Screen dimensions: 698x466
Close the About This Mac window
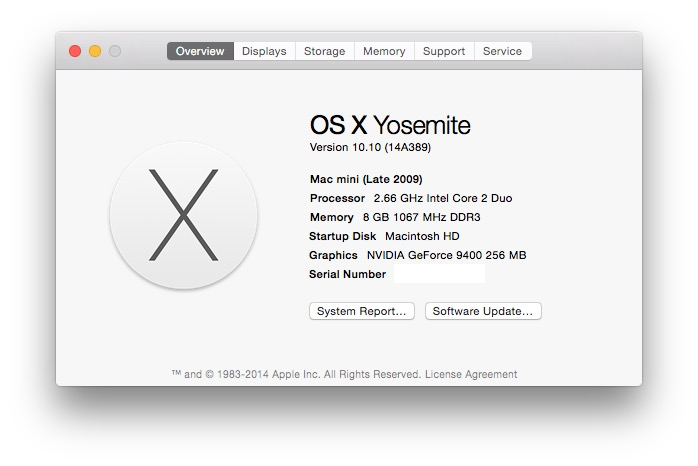(75, 51)
